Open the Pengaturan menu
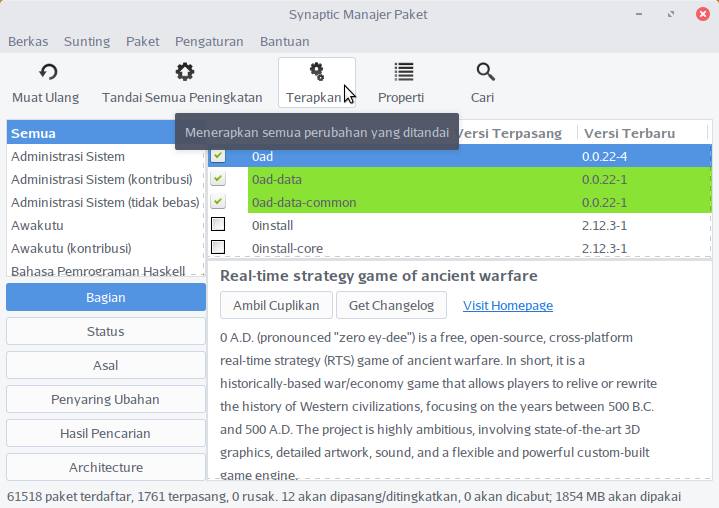The image size is (719, 508). click(x=209, y=42)
